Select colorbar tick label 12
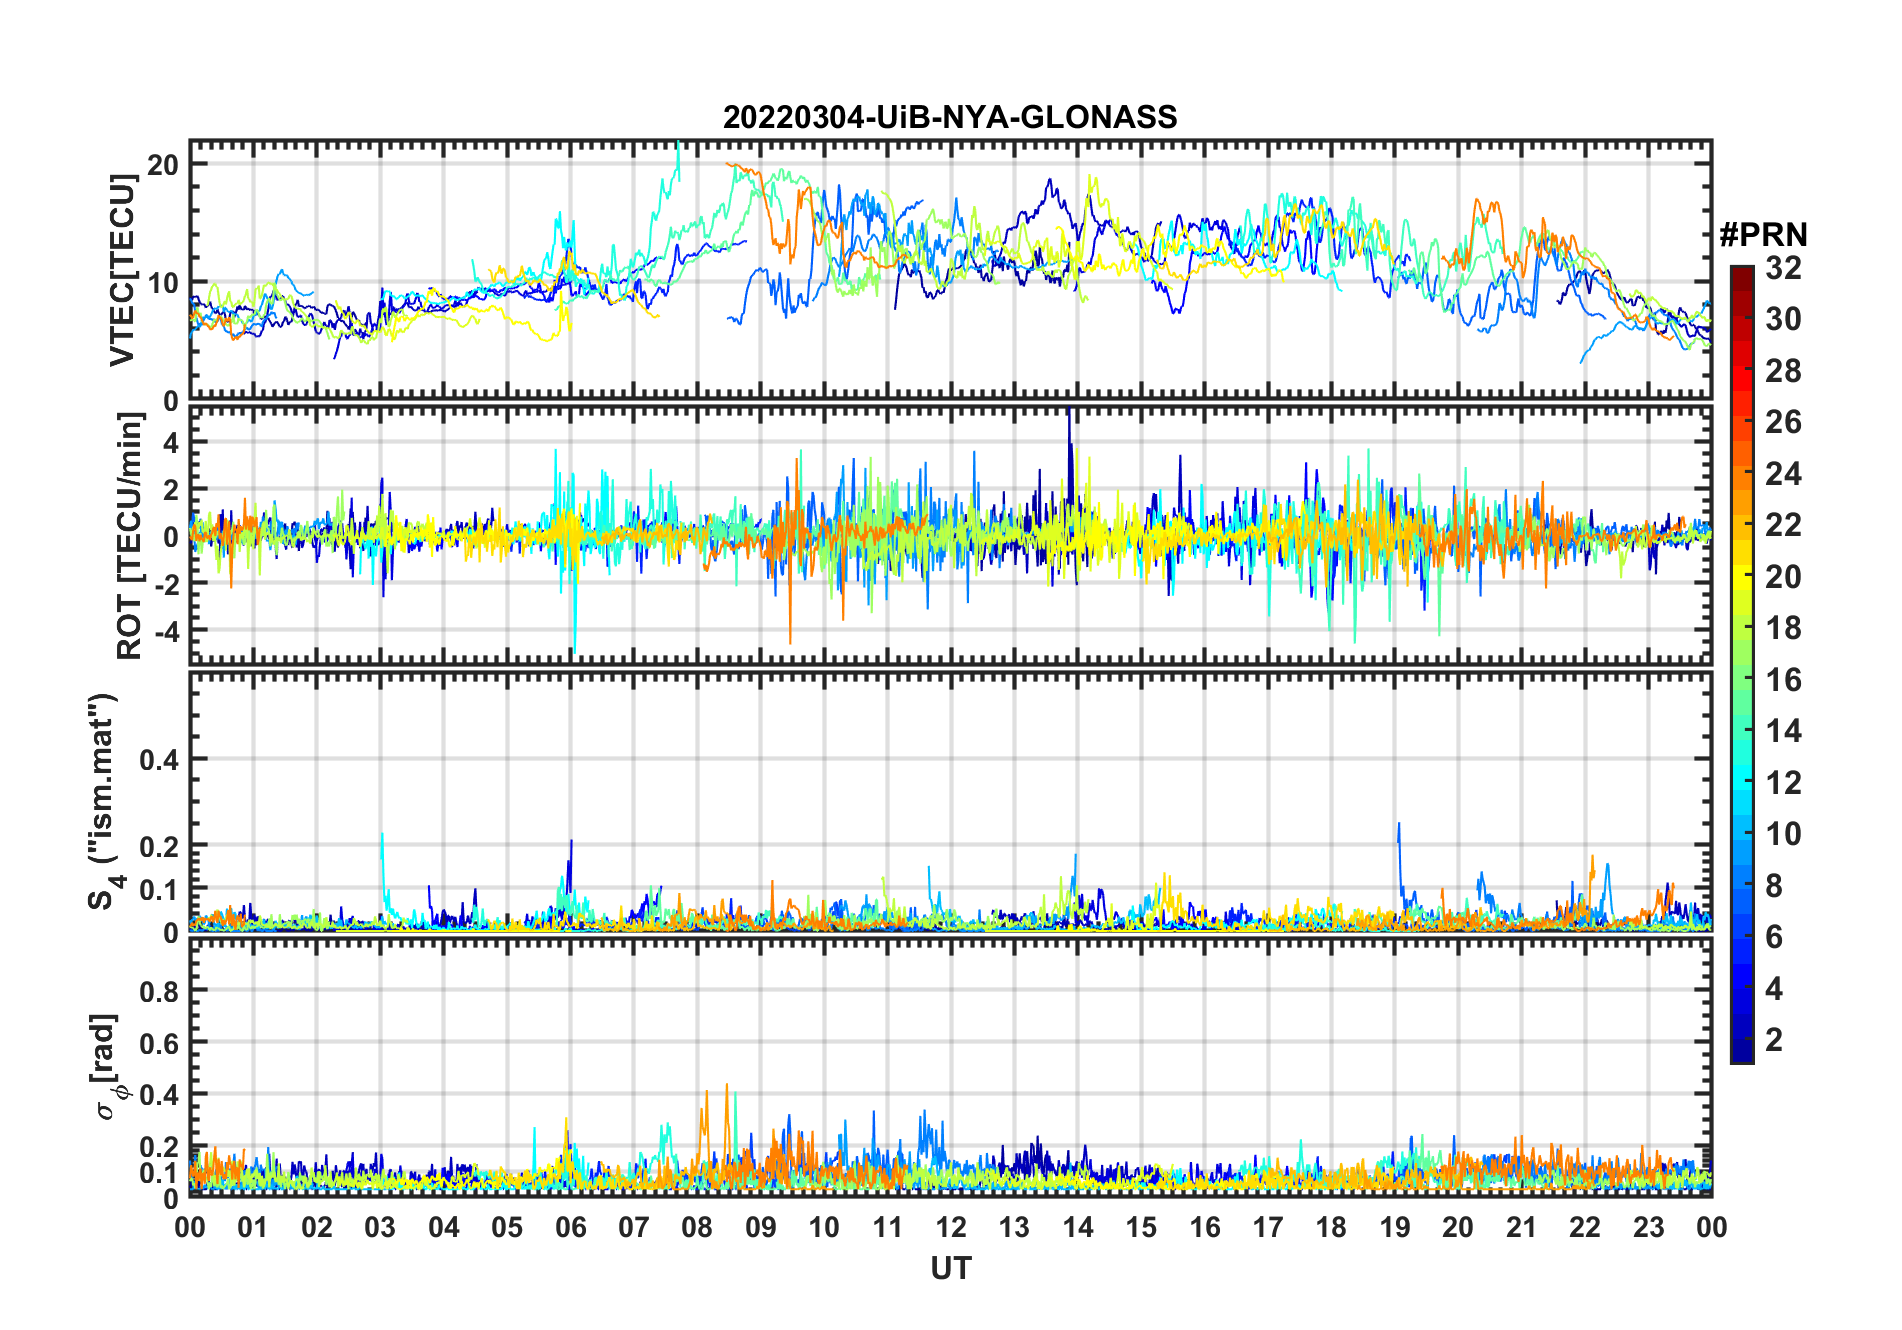Image resolution: width=1902 pixels, height=1330 pixels. [x=1783, y=782]
